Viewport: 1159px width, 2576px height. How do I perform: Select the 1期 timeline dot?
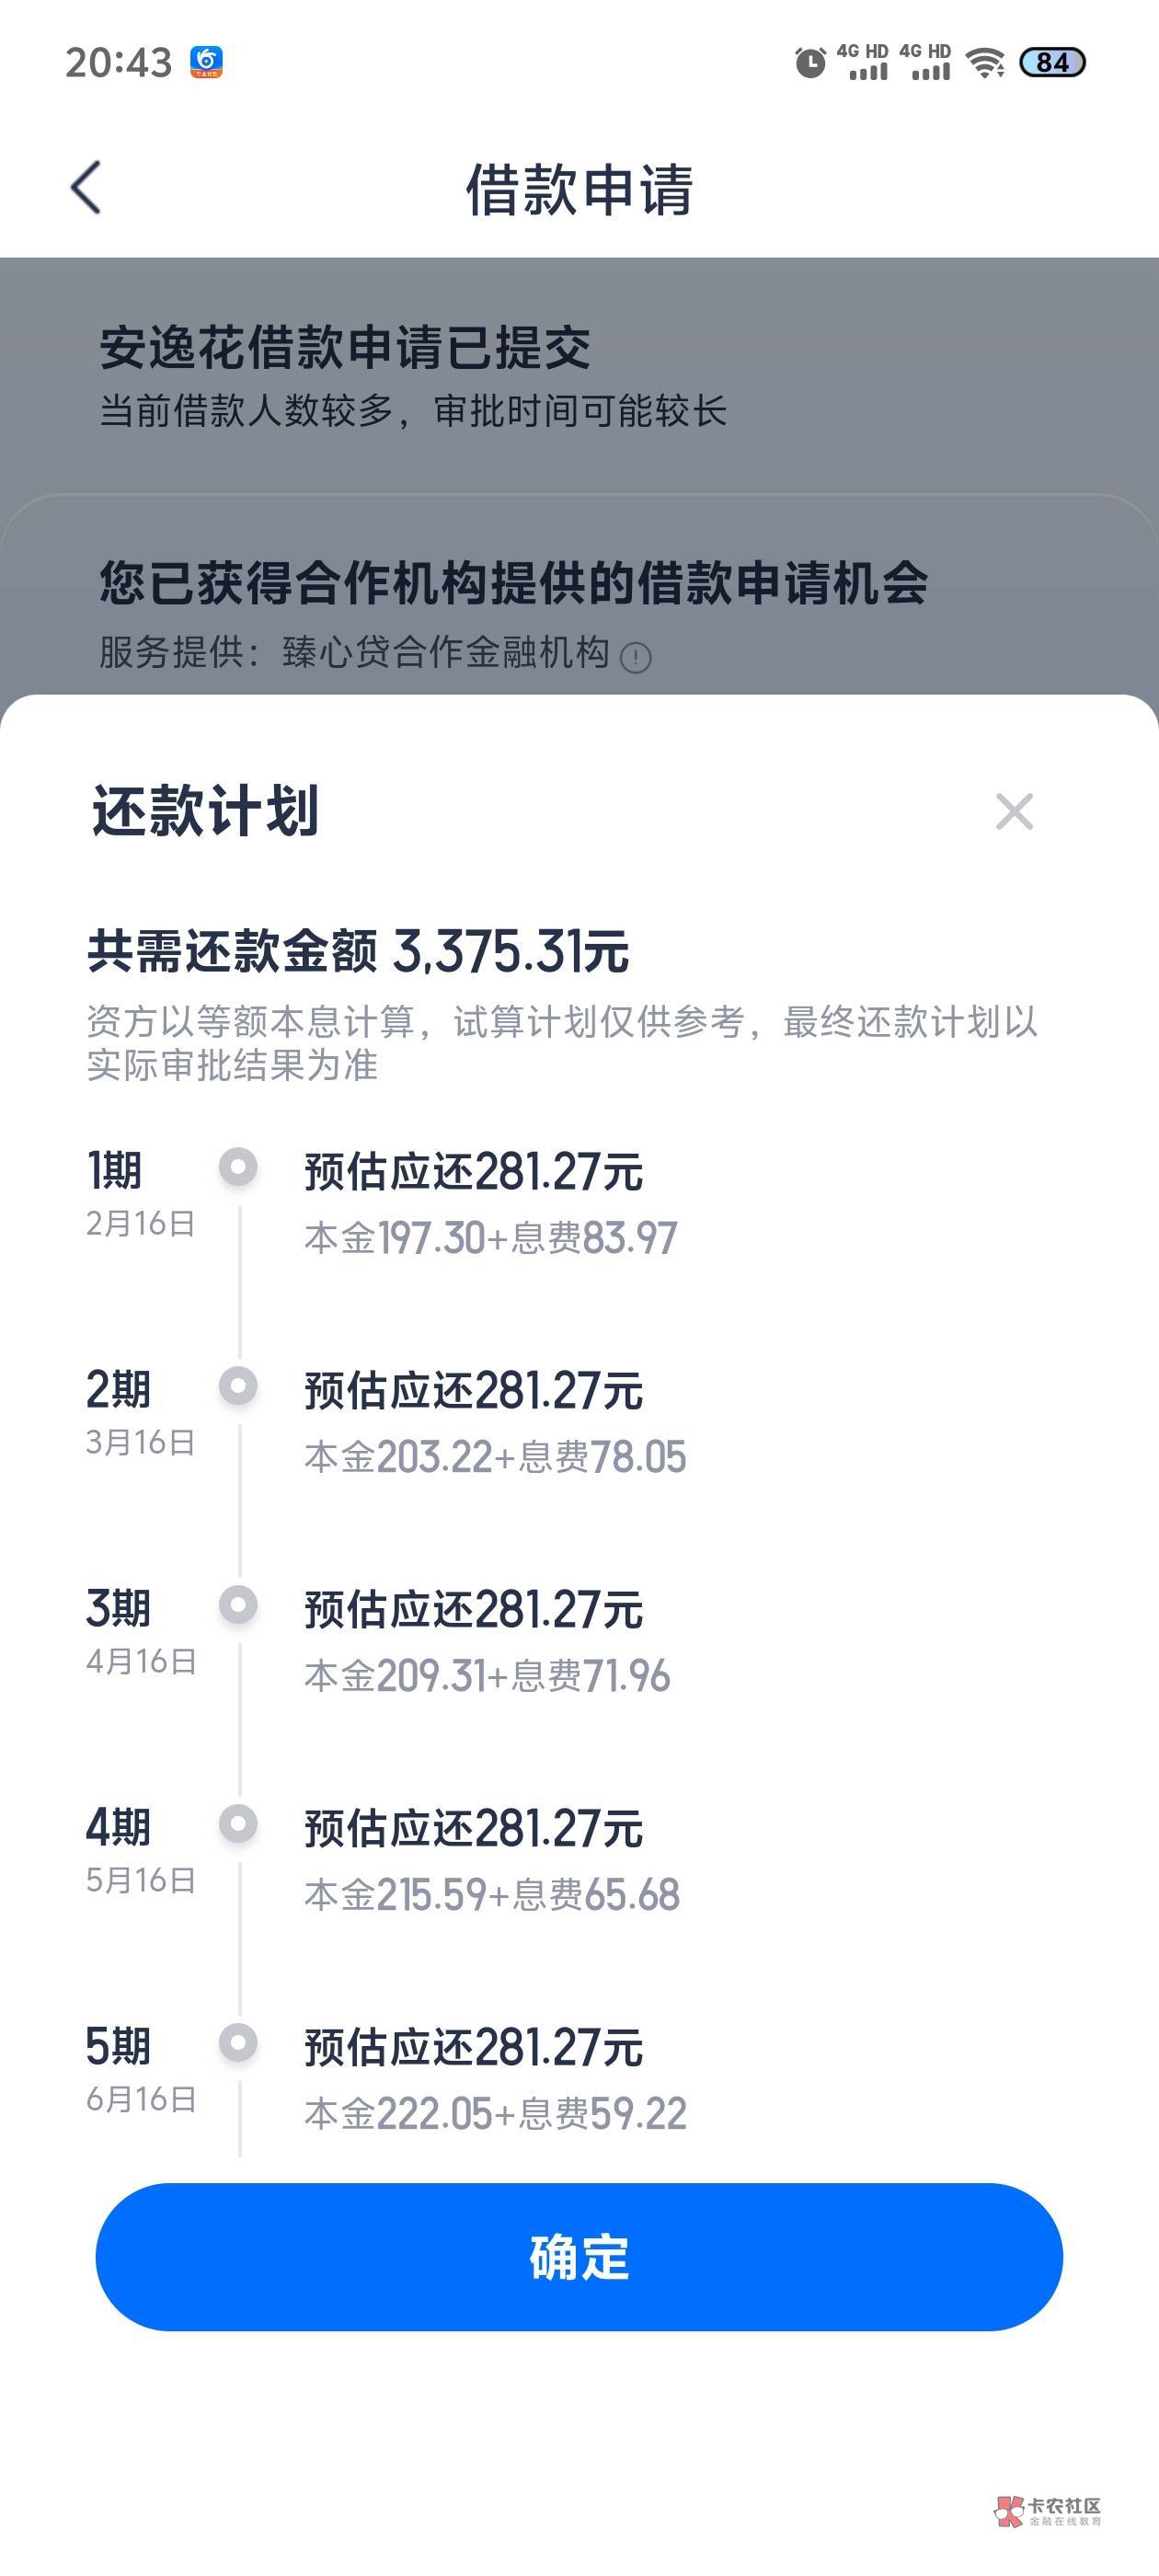point(238,1167)
